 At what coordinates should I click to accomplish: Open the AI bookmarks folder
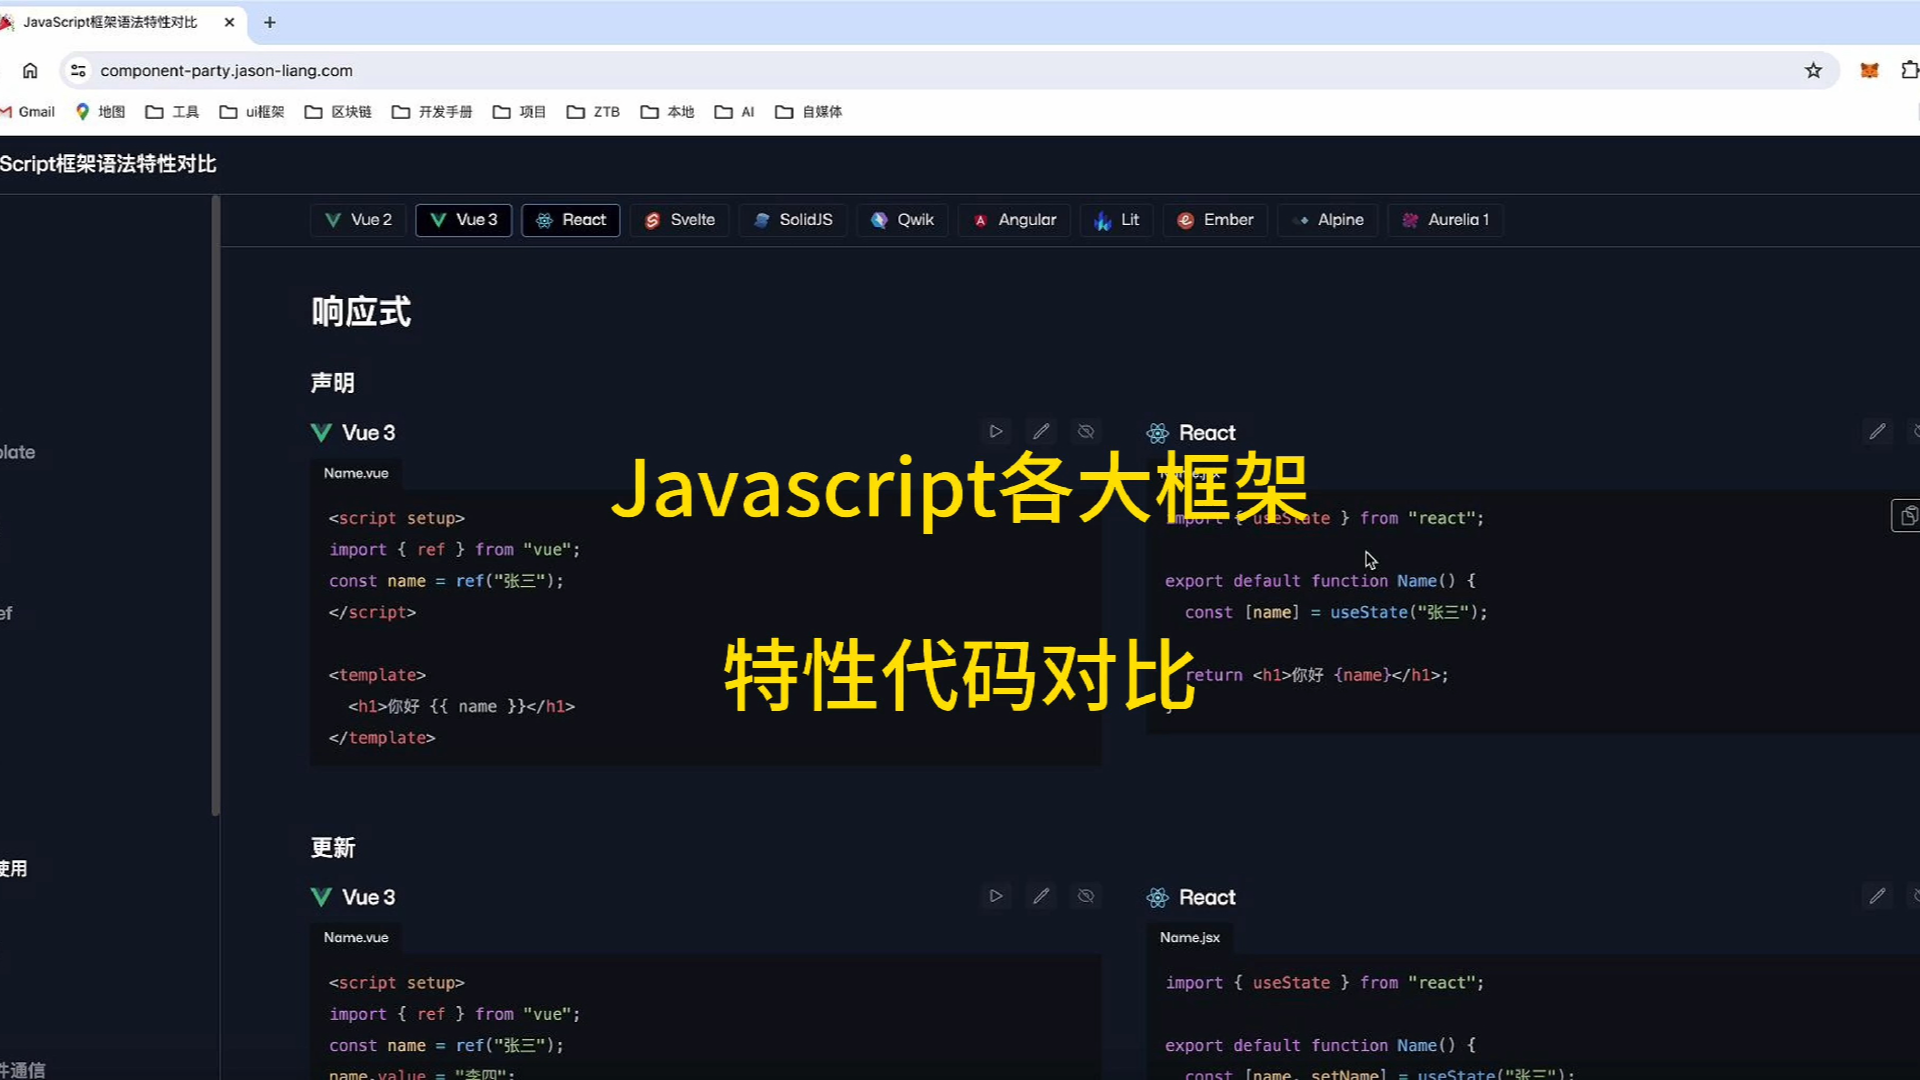point(735,112)
